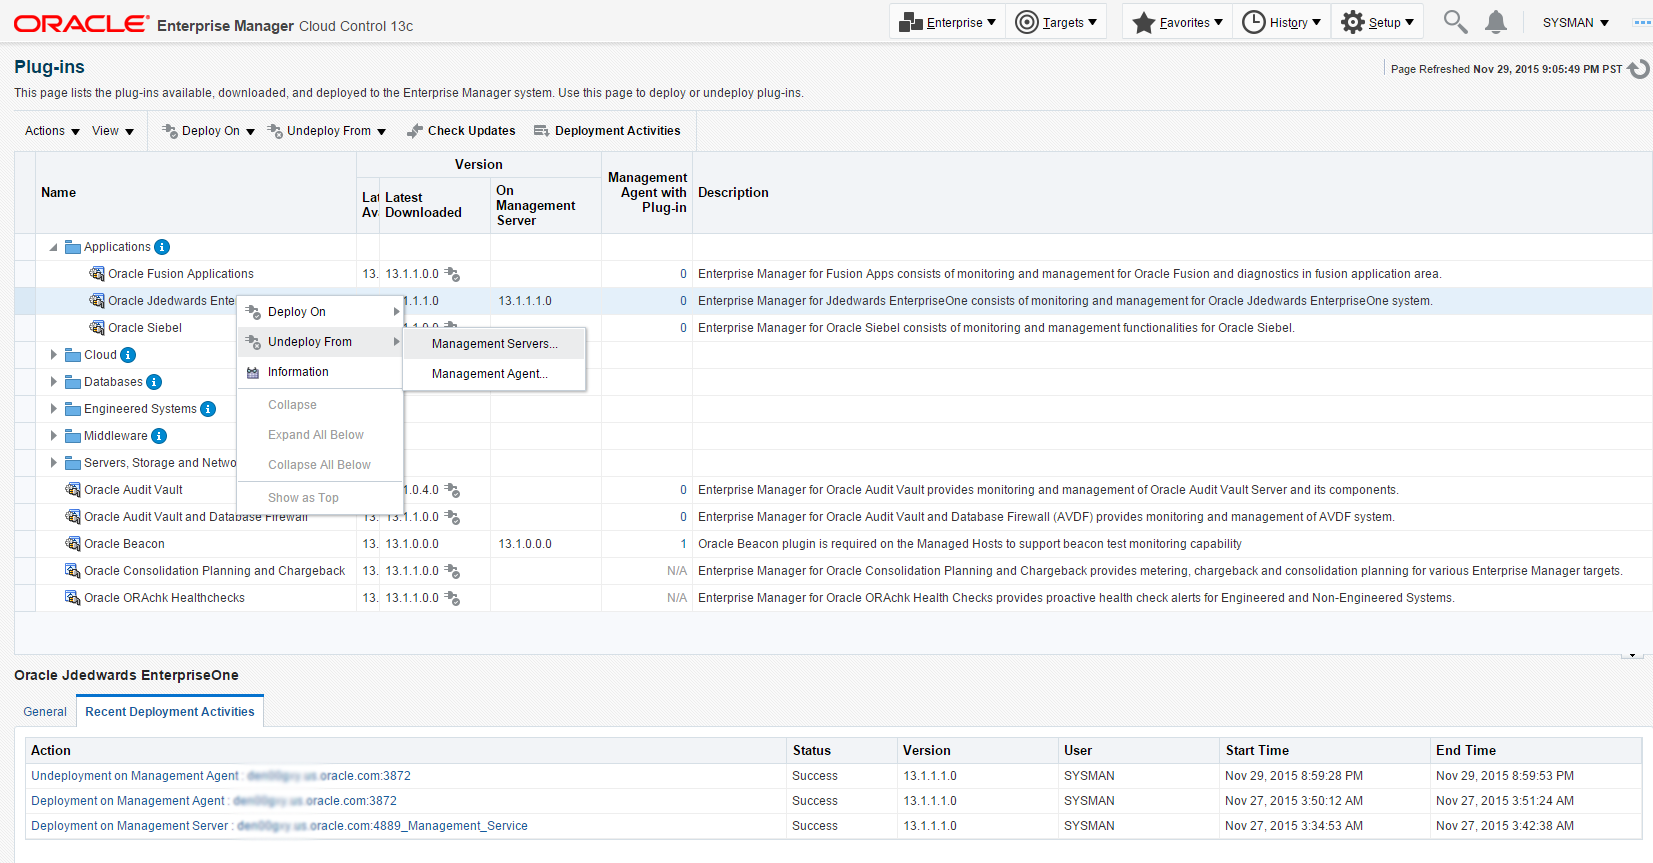Select Information in the context menu
This screenshot has height=863, width=1653.
tap(298, 372)
